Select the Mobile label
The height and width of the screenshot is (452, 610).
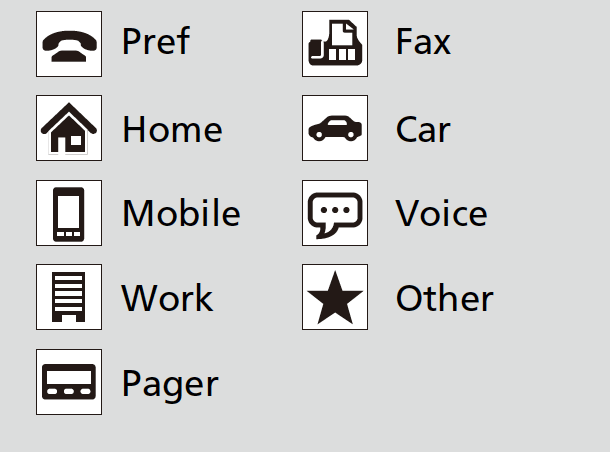(181, 213)
